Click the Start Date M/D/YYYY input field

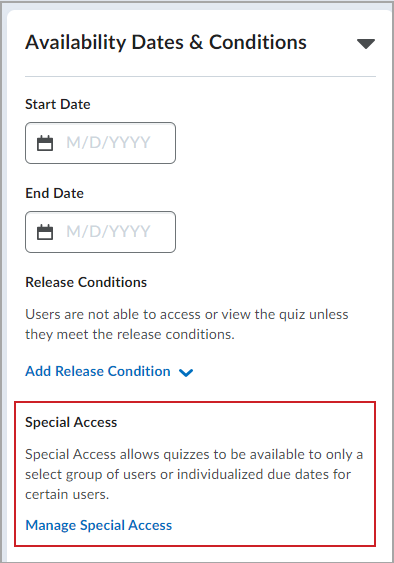pos(100,143)
